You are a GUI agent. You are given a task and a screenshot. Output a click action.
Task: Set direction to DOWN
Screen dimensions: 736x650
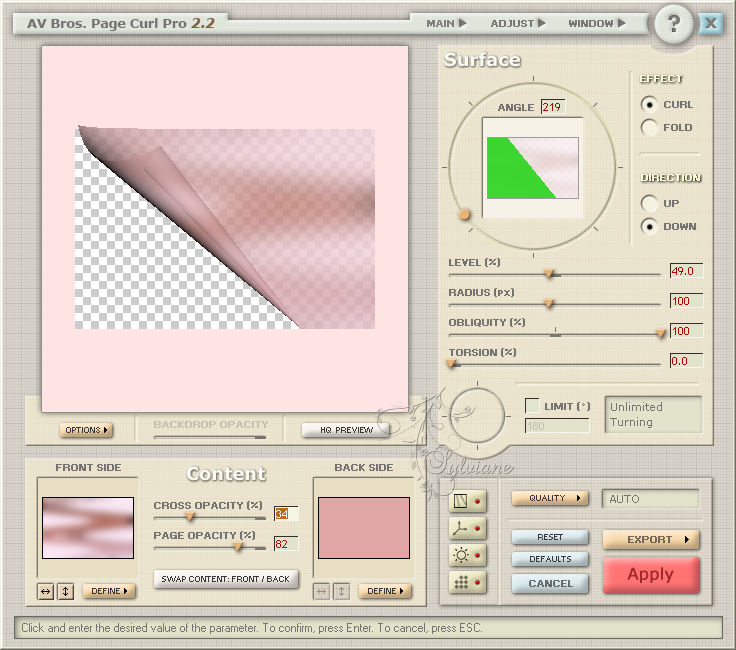[x=649, y=226]
